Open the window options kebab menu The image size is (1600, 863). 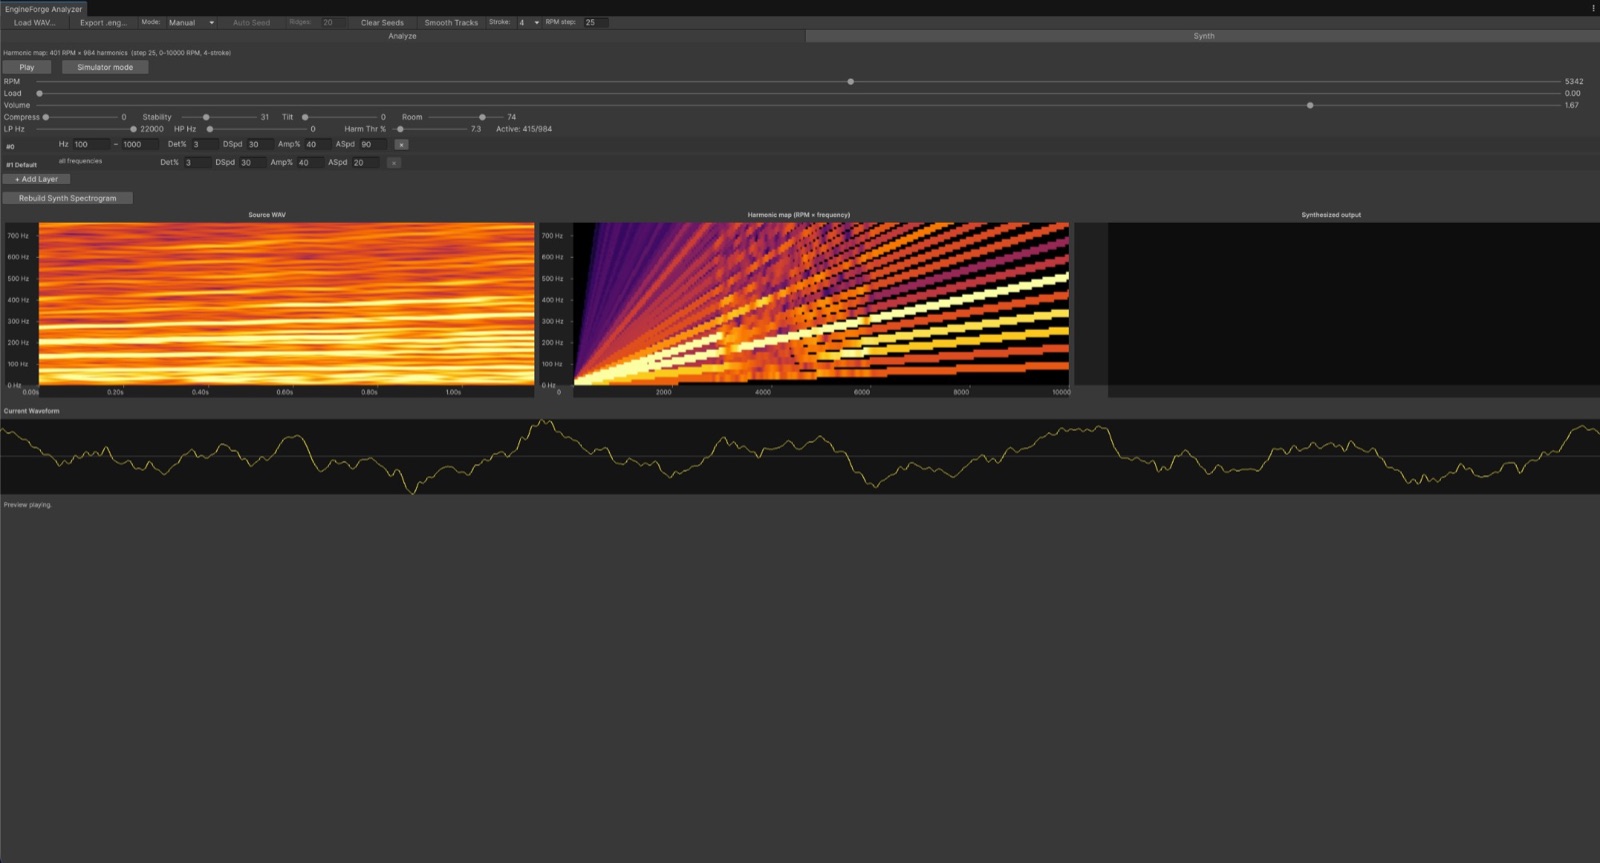click(x=1593, y=8)
